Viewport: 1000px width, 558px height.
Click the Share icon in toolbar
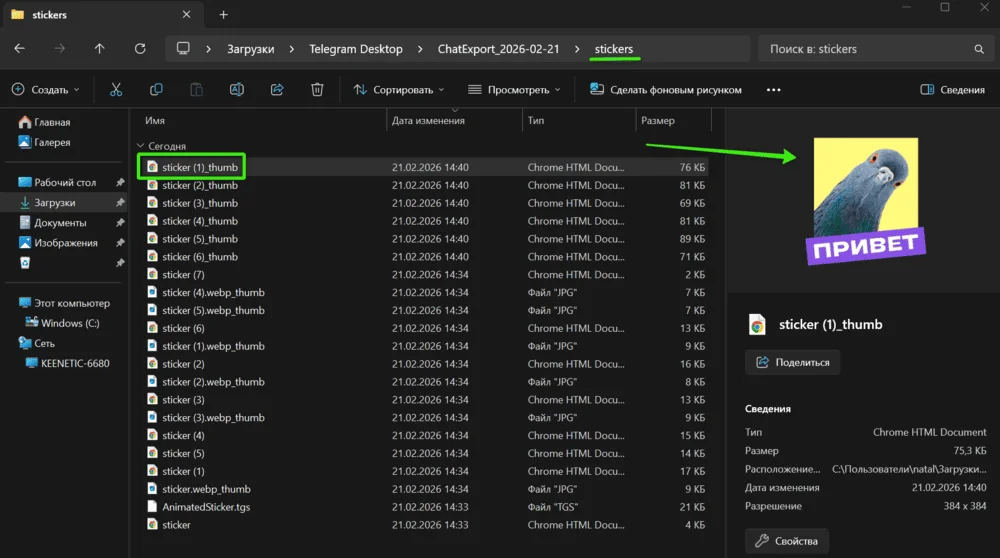click(x=277, y=90)
